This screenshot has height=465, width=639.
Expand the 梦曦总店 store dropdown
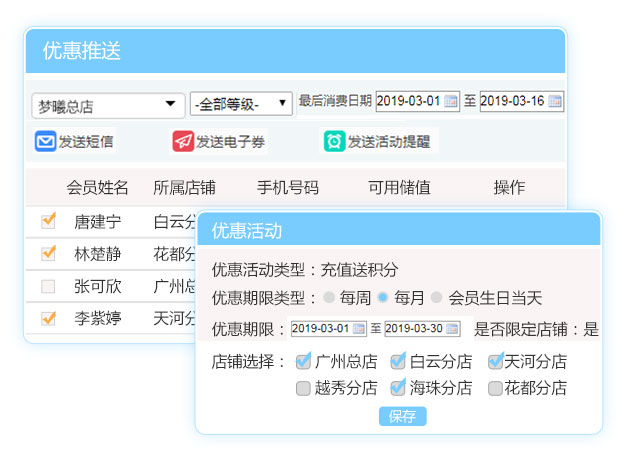(106, 105)
